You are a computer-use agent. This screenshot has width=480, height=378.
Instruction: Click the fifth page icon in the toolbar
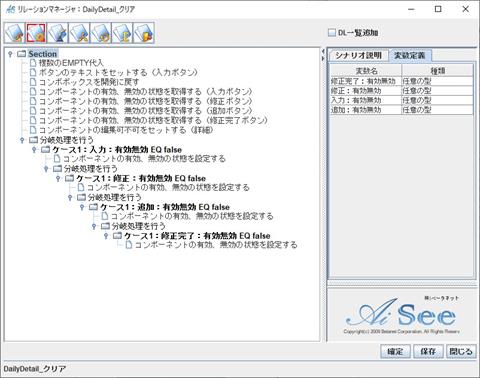pyautogui.click(x=101, y=33)
